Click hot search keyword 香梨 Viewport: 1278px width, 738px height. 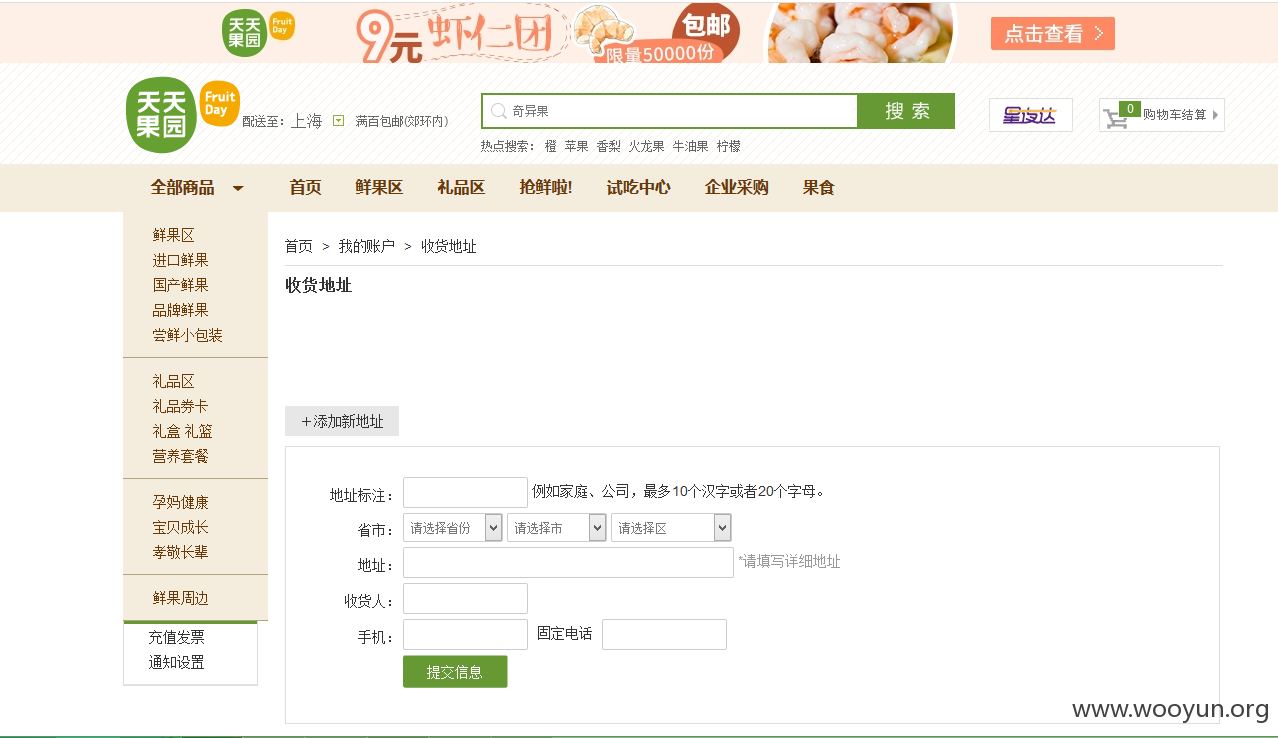[x=608, y=146]
